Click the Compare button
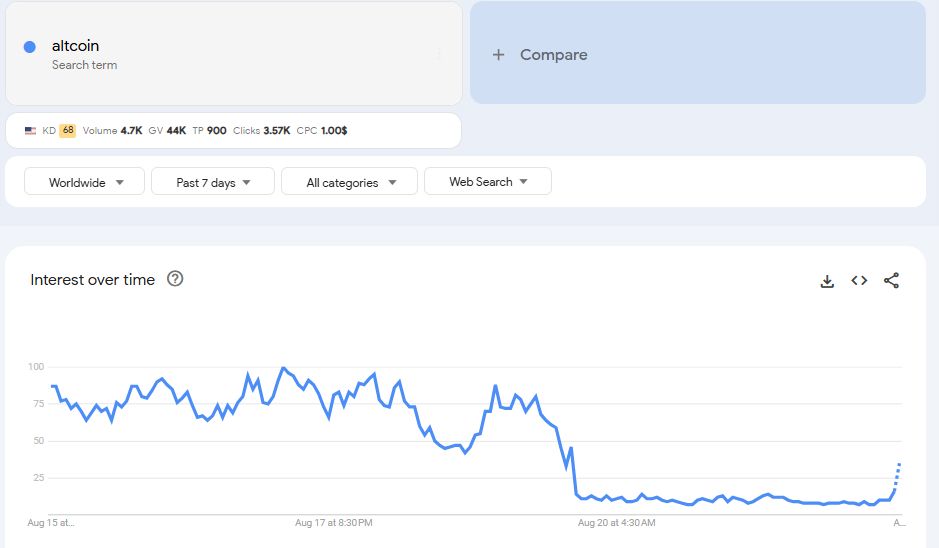 [554, 55]
